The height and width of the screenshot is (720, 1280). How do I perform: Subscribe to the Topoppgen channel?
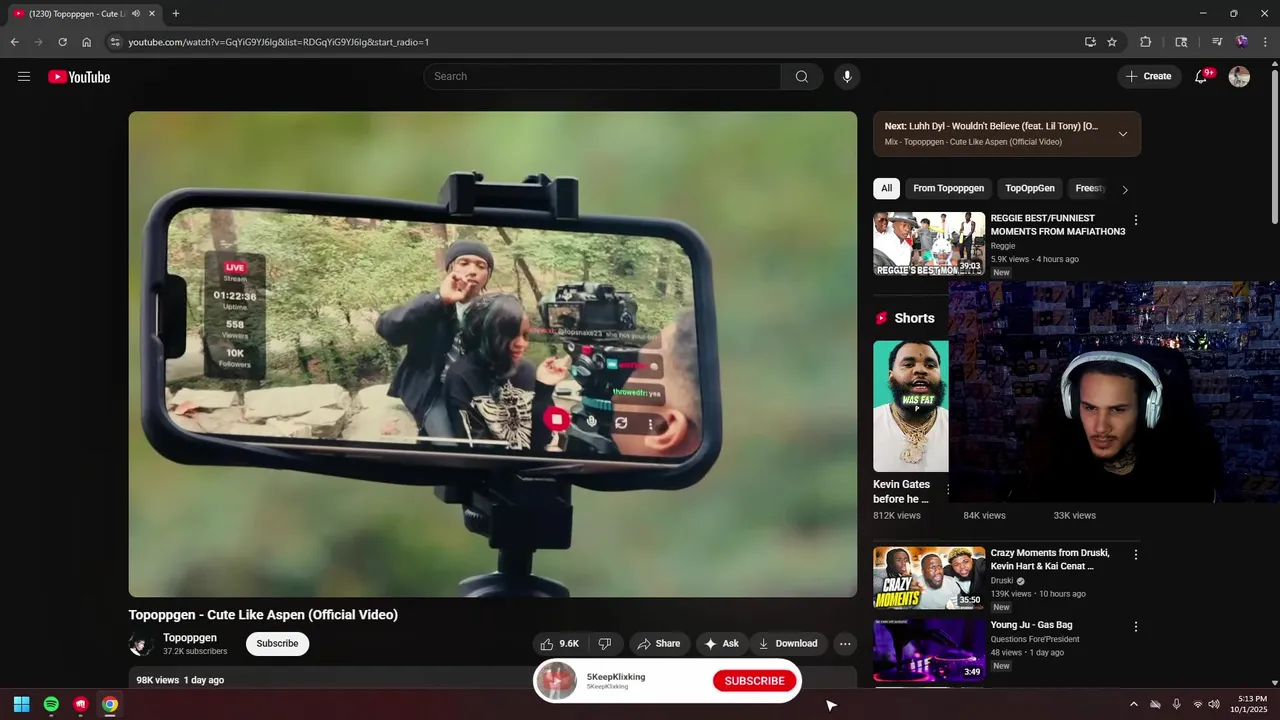pos(277,644)
